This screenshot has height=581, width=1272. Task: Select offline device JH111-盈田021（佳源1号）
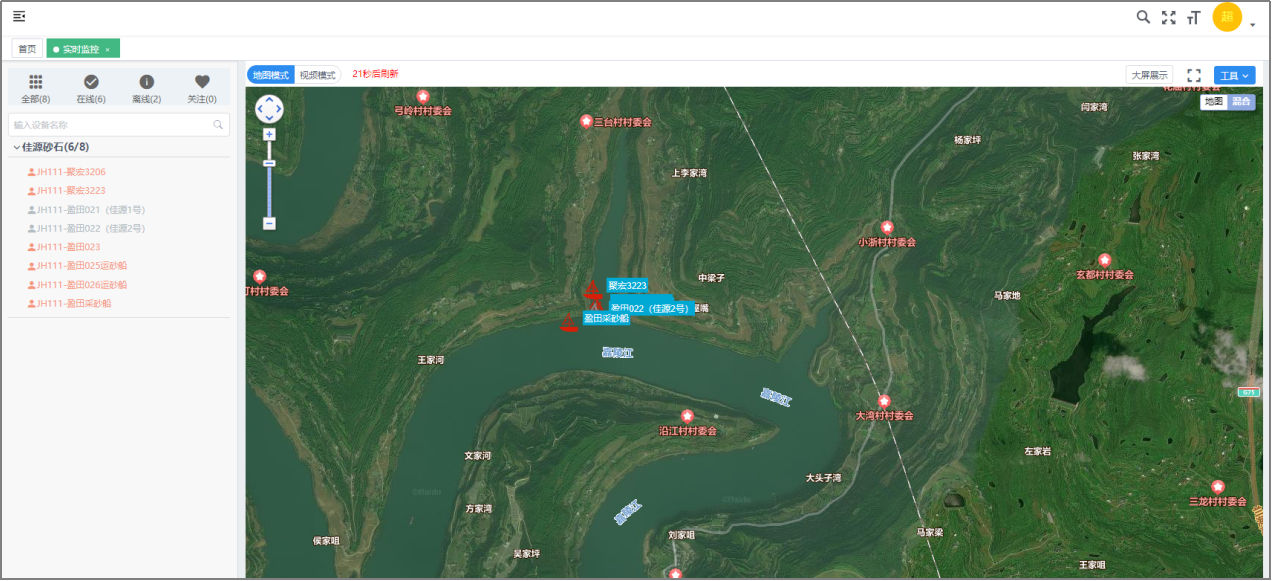(x=87, y=209)
